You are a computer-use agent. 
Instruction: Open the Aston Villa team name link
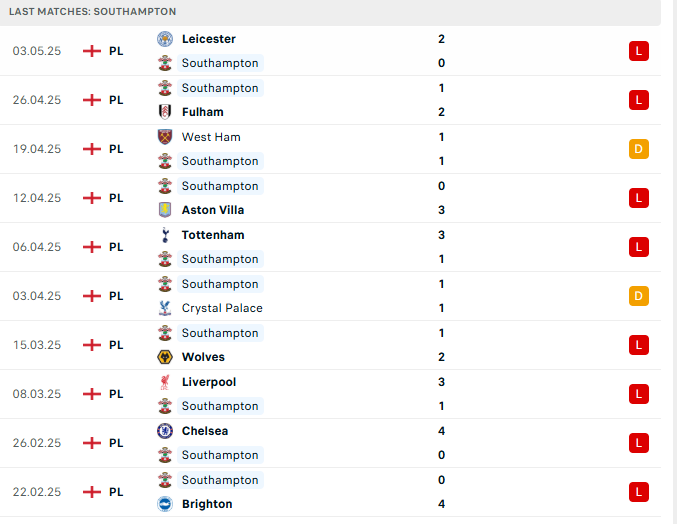(213, 210)
